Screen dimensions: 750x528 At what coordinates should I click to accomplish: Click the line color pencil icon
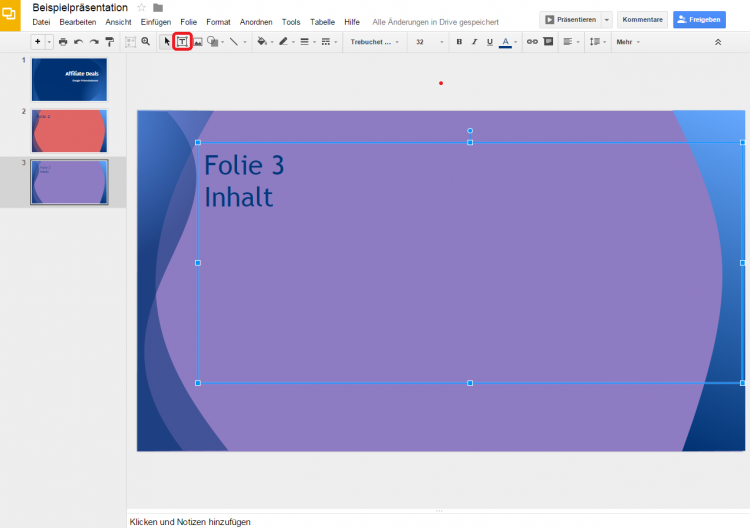tap(283, 42)
